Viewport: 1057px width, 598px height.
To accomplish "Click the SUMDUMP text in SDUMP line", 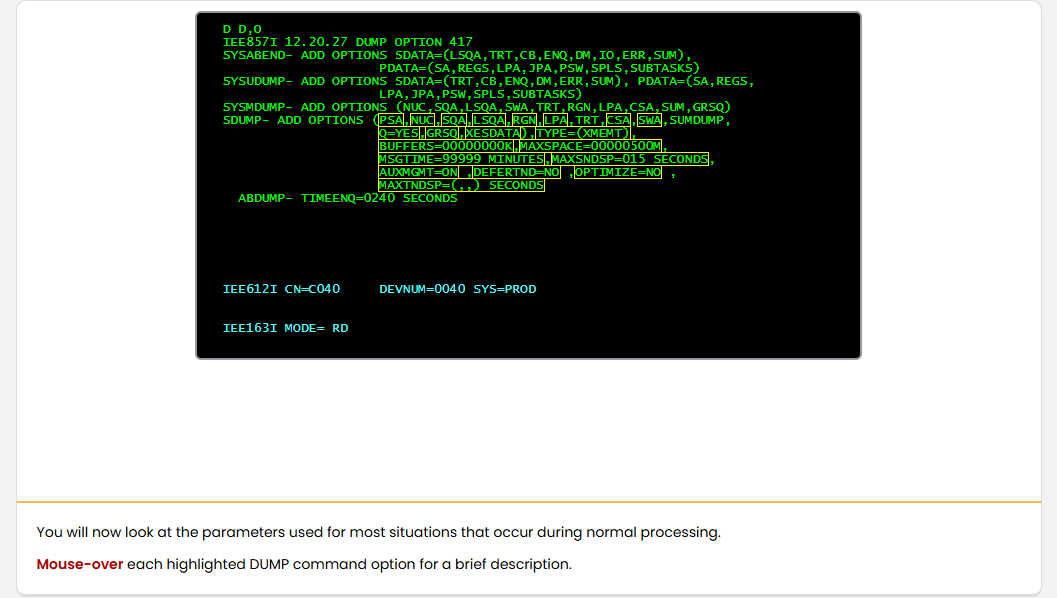I will pyautogui.click(x=696, y=120).
